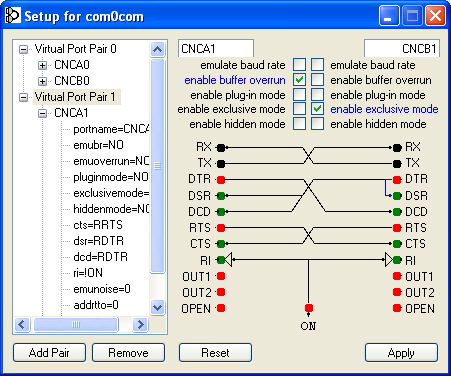
Task: Expand the CNCB0 tree node
Action: tap(42, 81)
